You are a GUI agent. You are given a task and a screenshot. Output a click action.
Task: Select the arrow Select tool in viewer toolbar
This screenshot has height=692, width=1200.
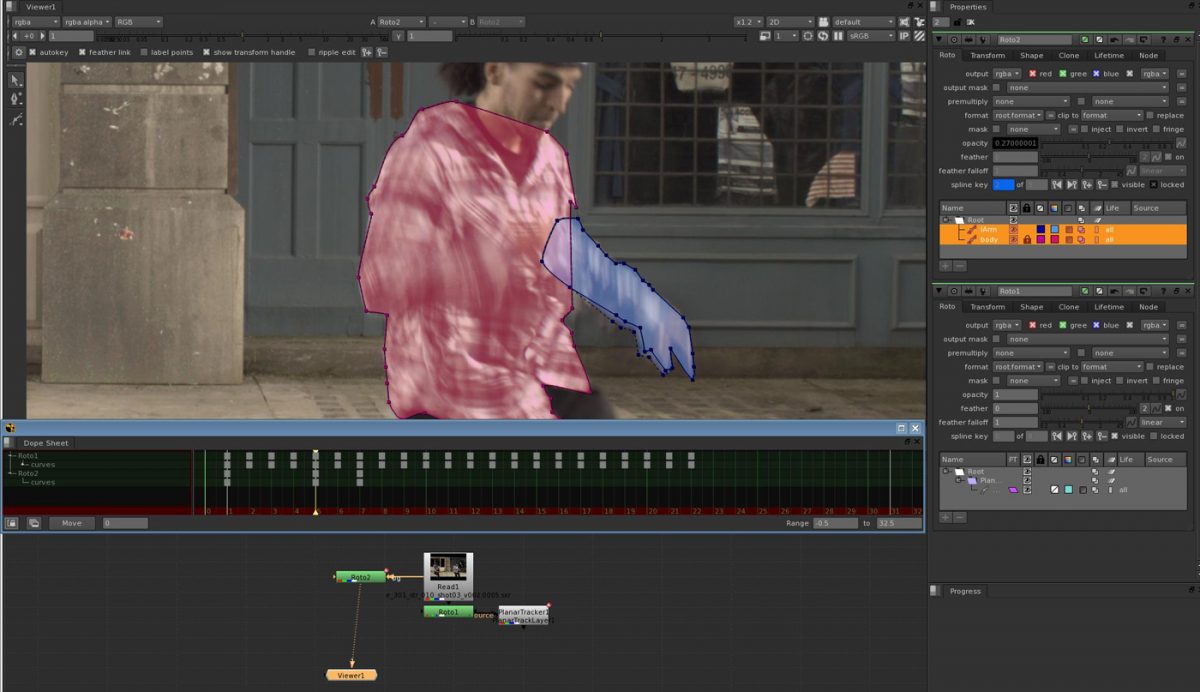point(16,80)
